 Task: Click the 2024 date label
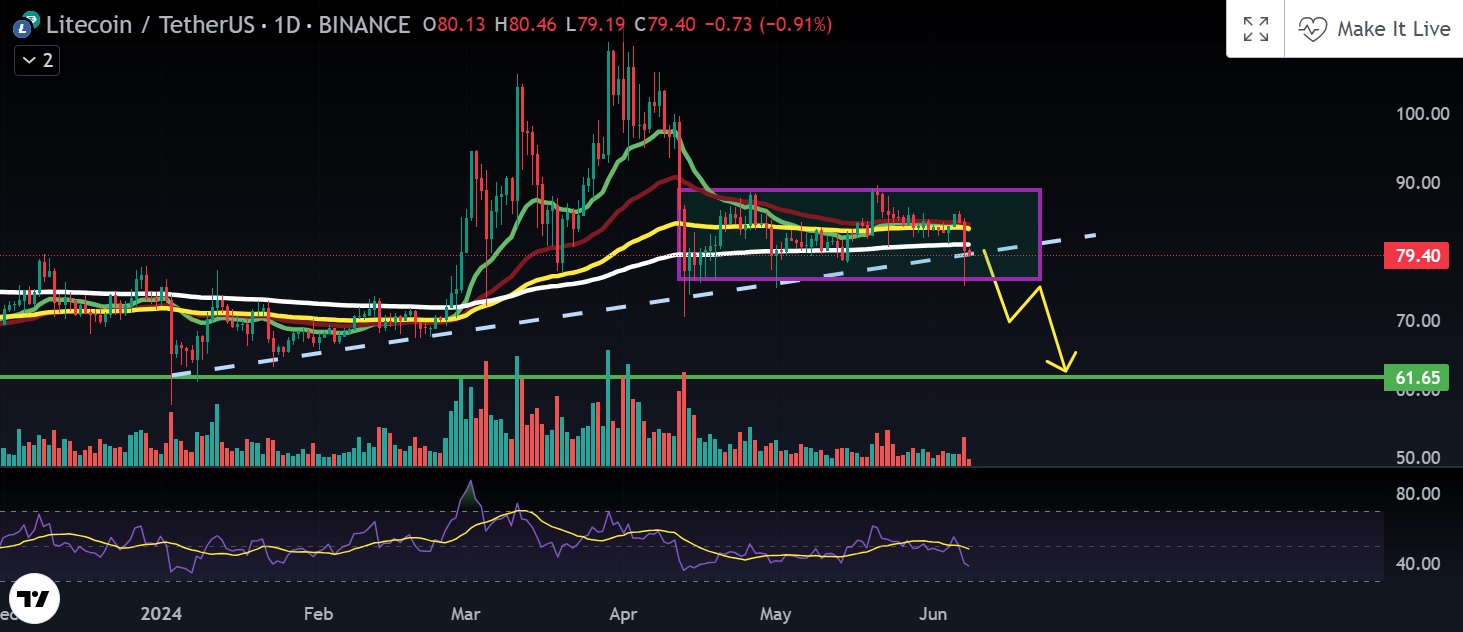click(162, 612)
